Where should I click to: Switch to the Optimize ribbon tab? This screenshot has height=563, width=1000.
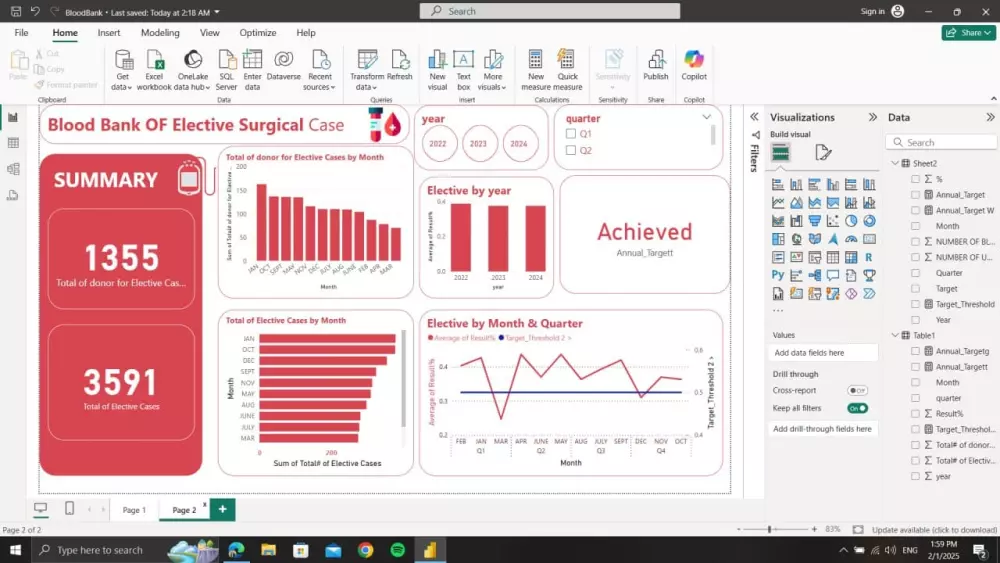click(x=258, y=33)
